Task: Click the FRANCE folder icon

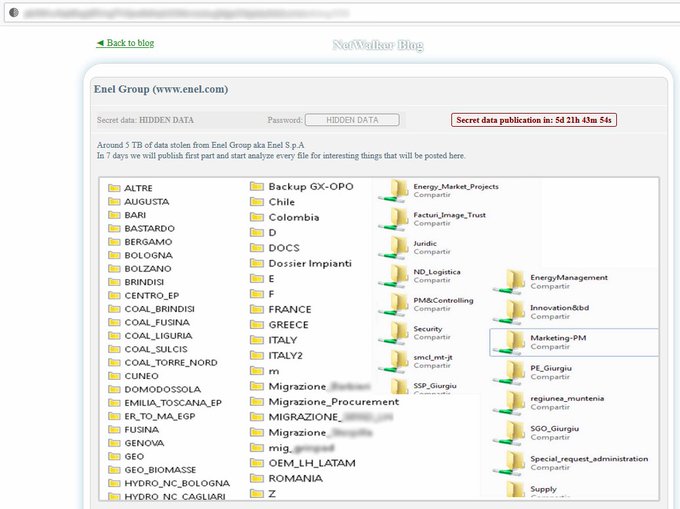Action: [x=257, y=309]
